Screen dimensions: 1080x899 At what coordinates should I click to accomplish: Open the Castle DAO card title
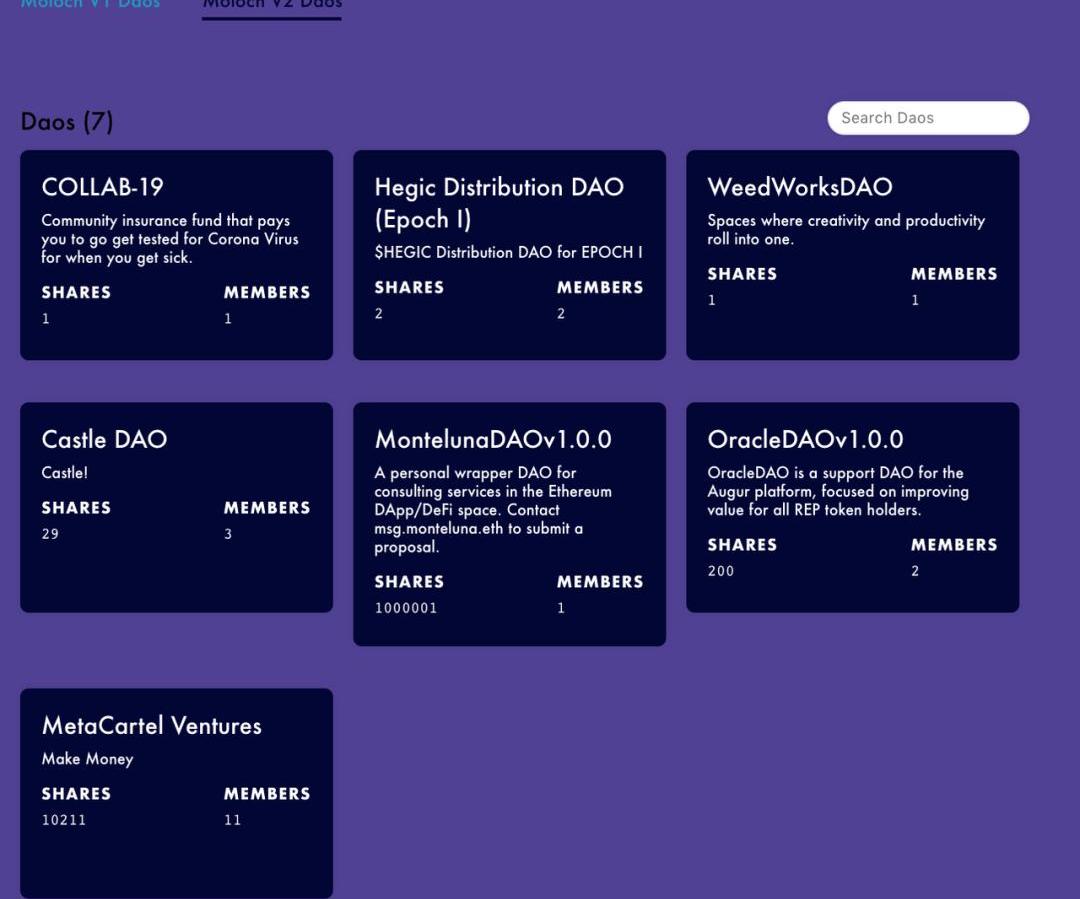(x=104, y=439)
